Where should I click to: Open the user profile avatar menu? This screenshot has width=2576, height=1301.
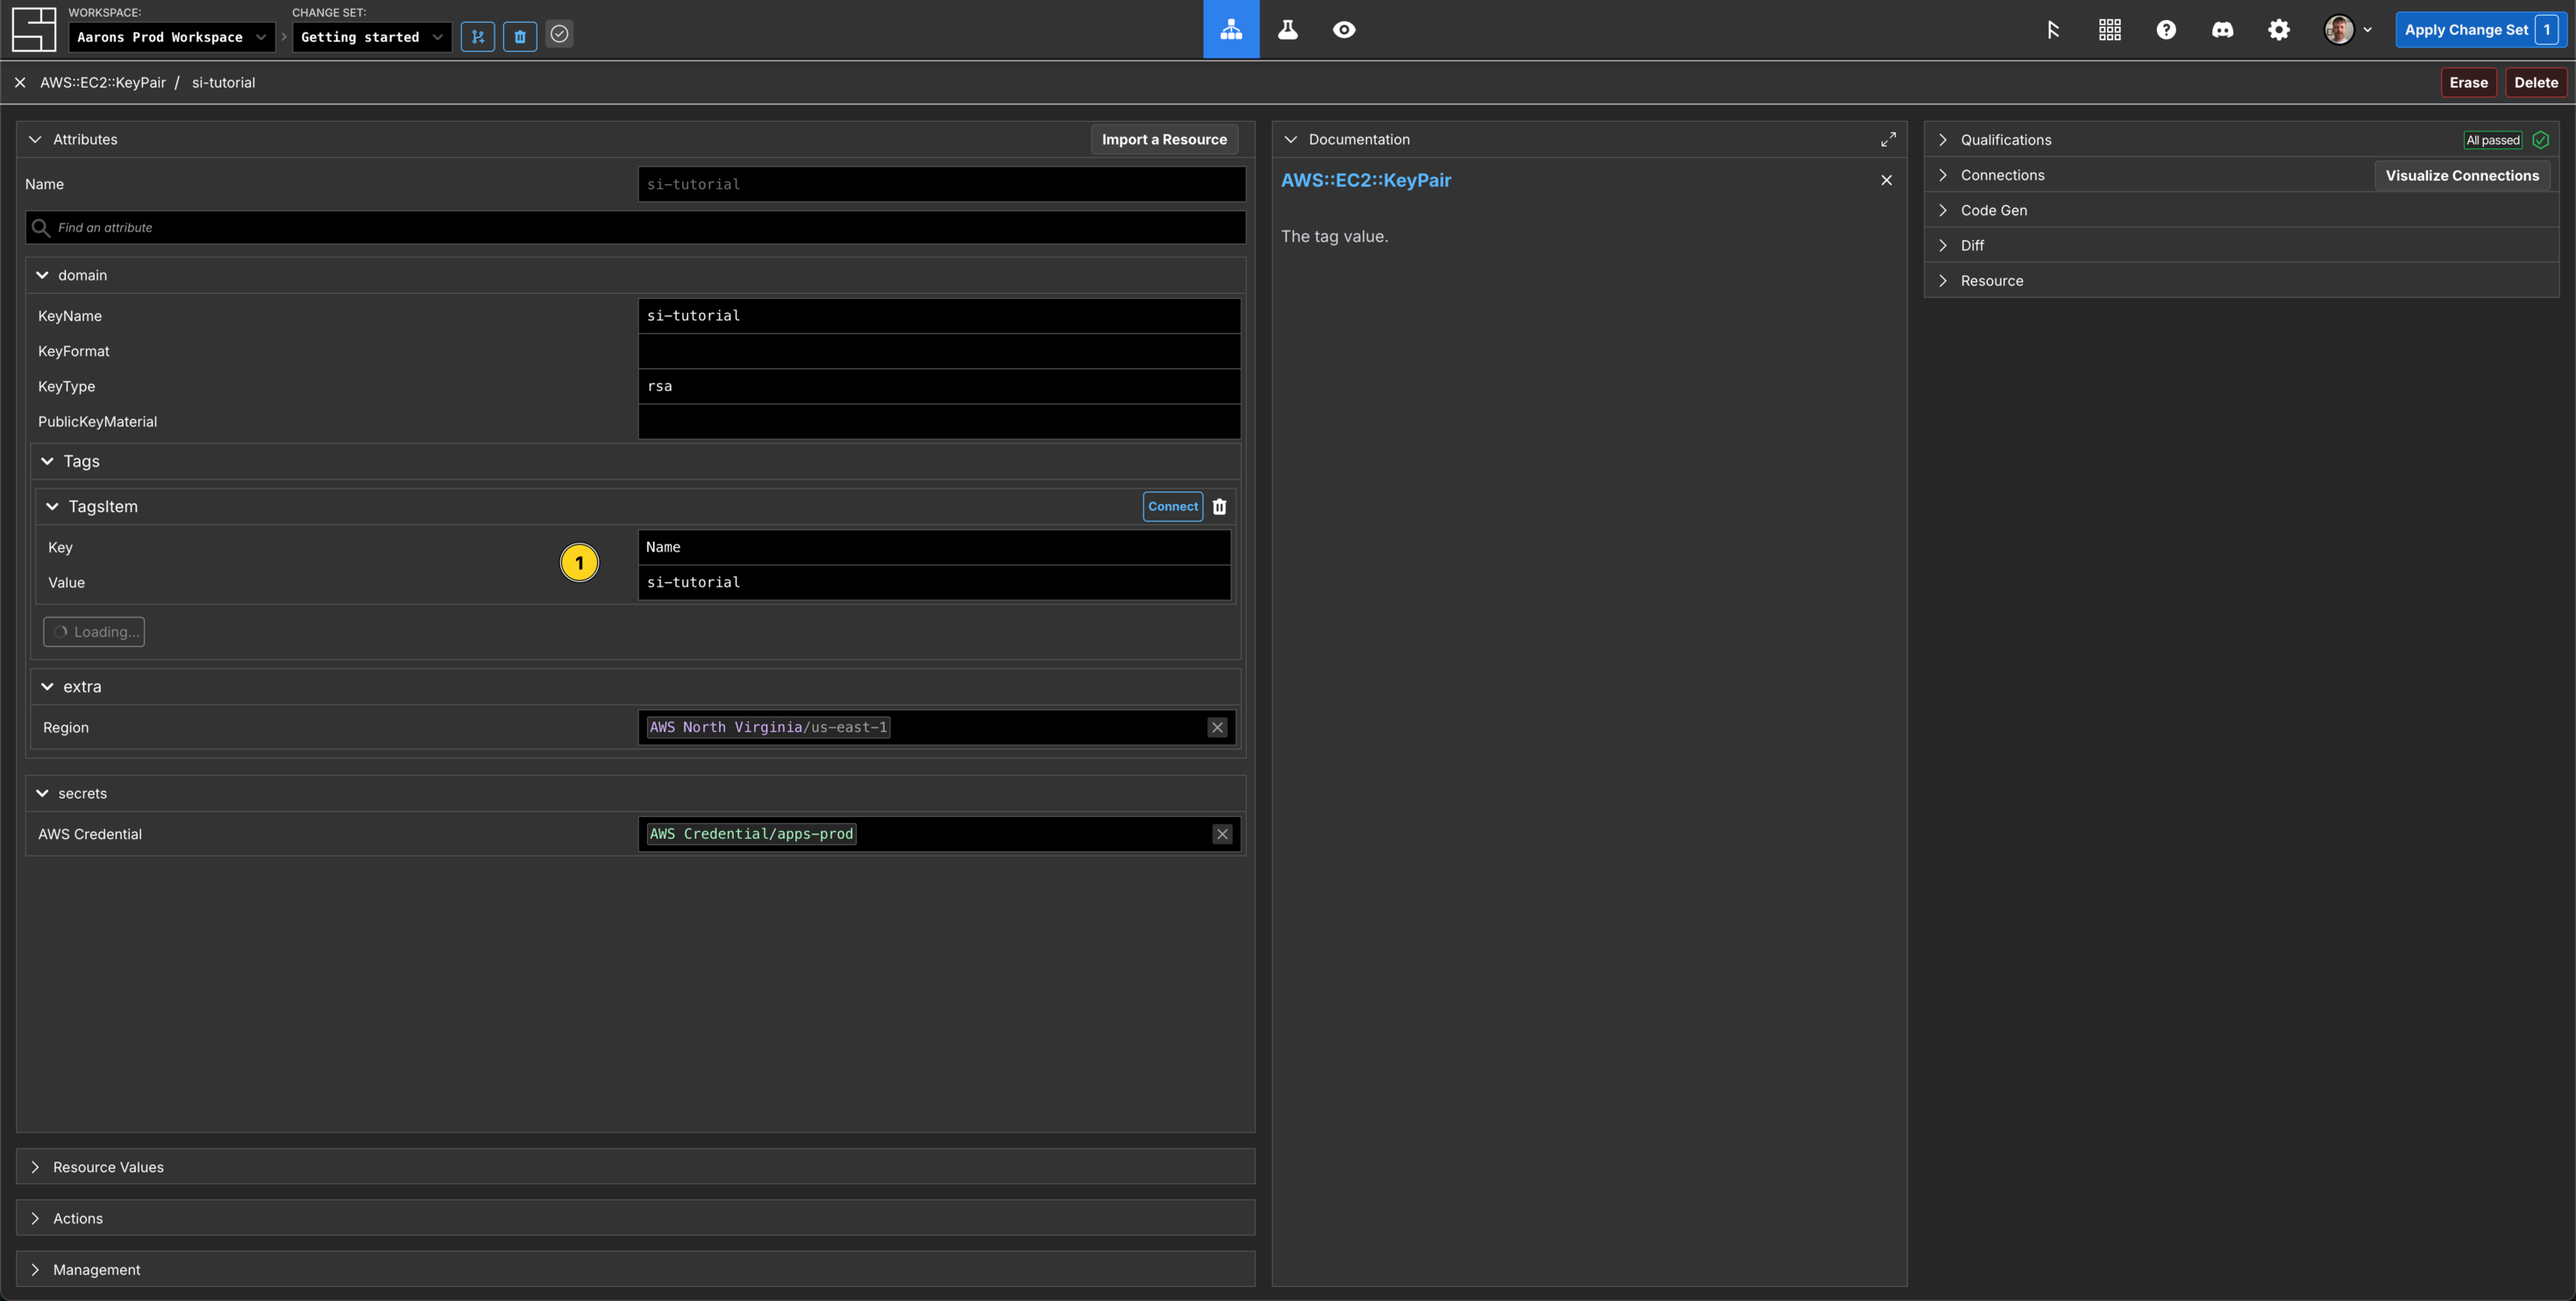2347,30
